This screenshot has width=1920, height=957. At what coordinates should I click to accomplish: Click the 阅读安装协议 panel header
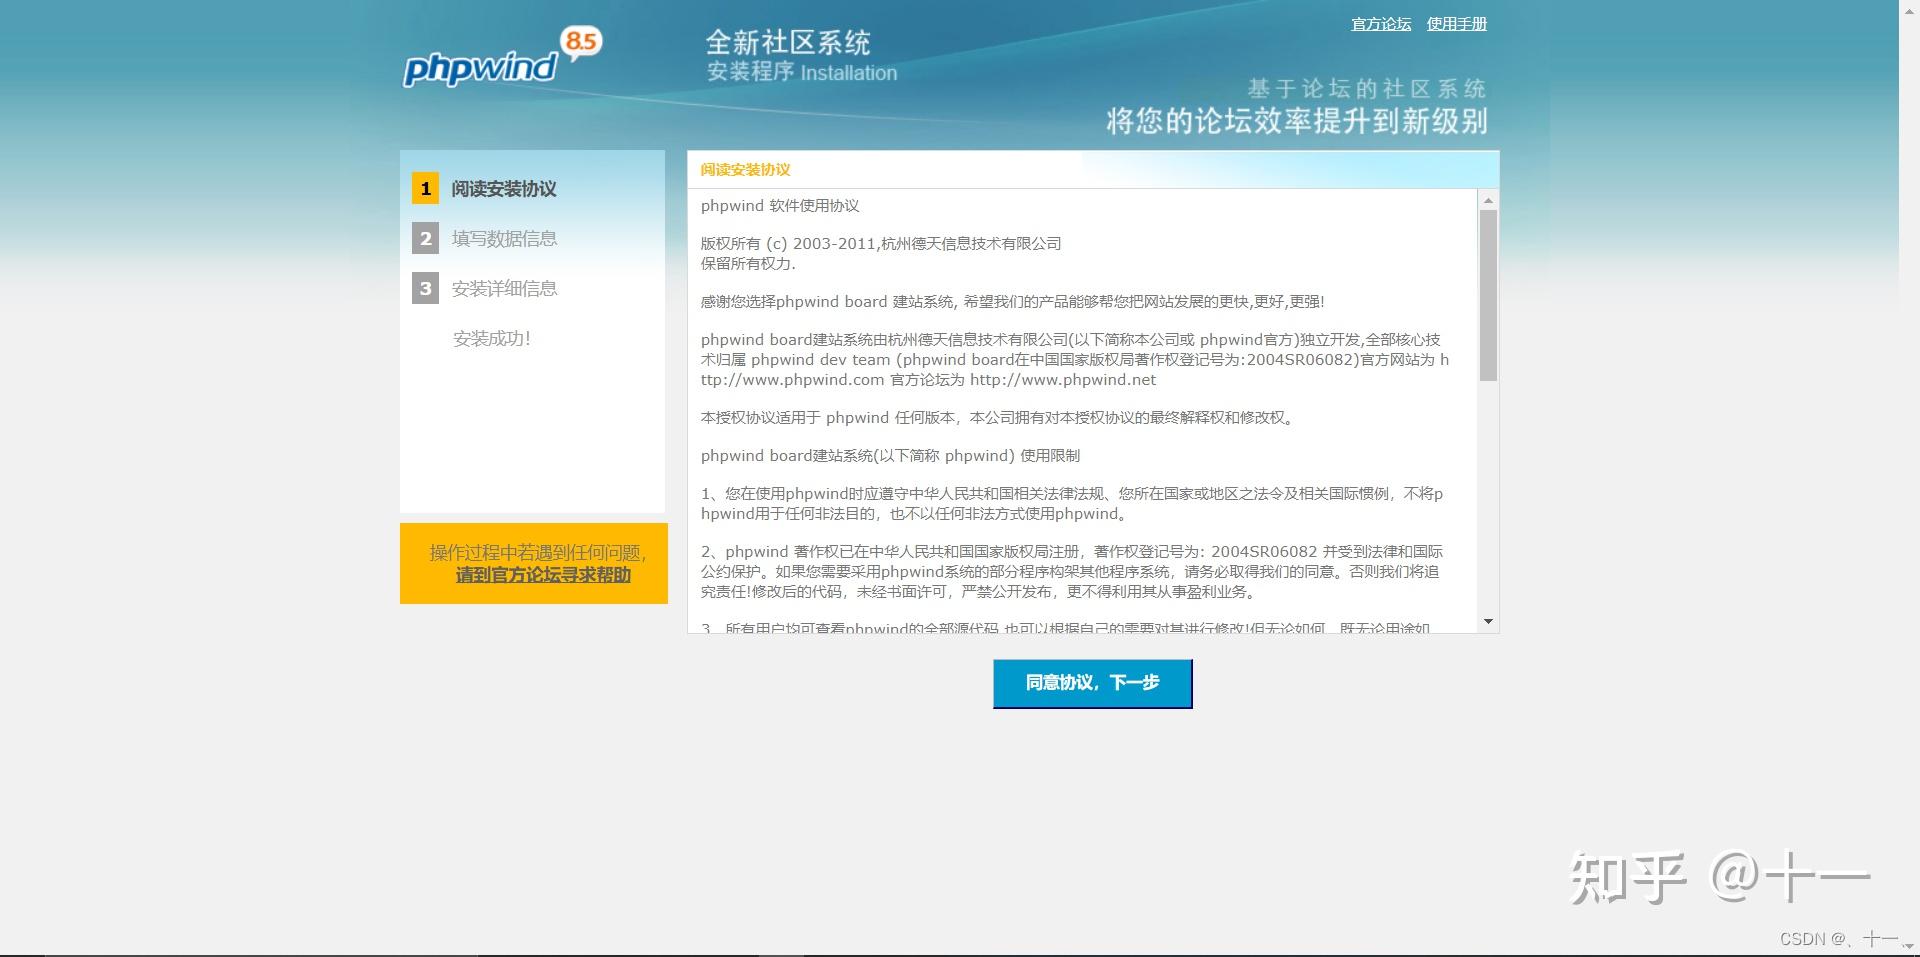point(1093,170)
